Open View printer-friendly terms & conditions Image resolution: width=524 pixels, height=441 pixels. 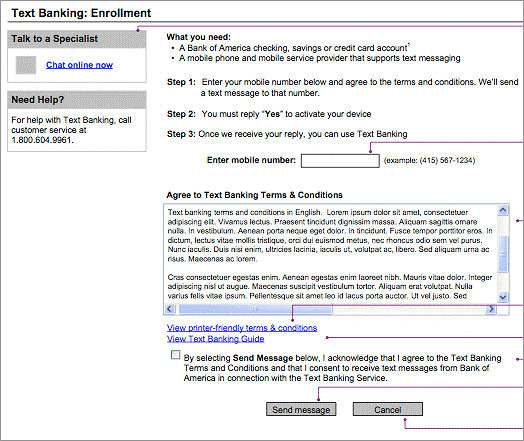pyautogui.click(x=242, y=328)
